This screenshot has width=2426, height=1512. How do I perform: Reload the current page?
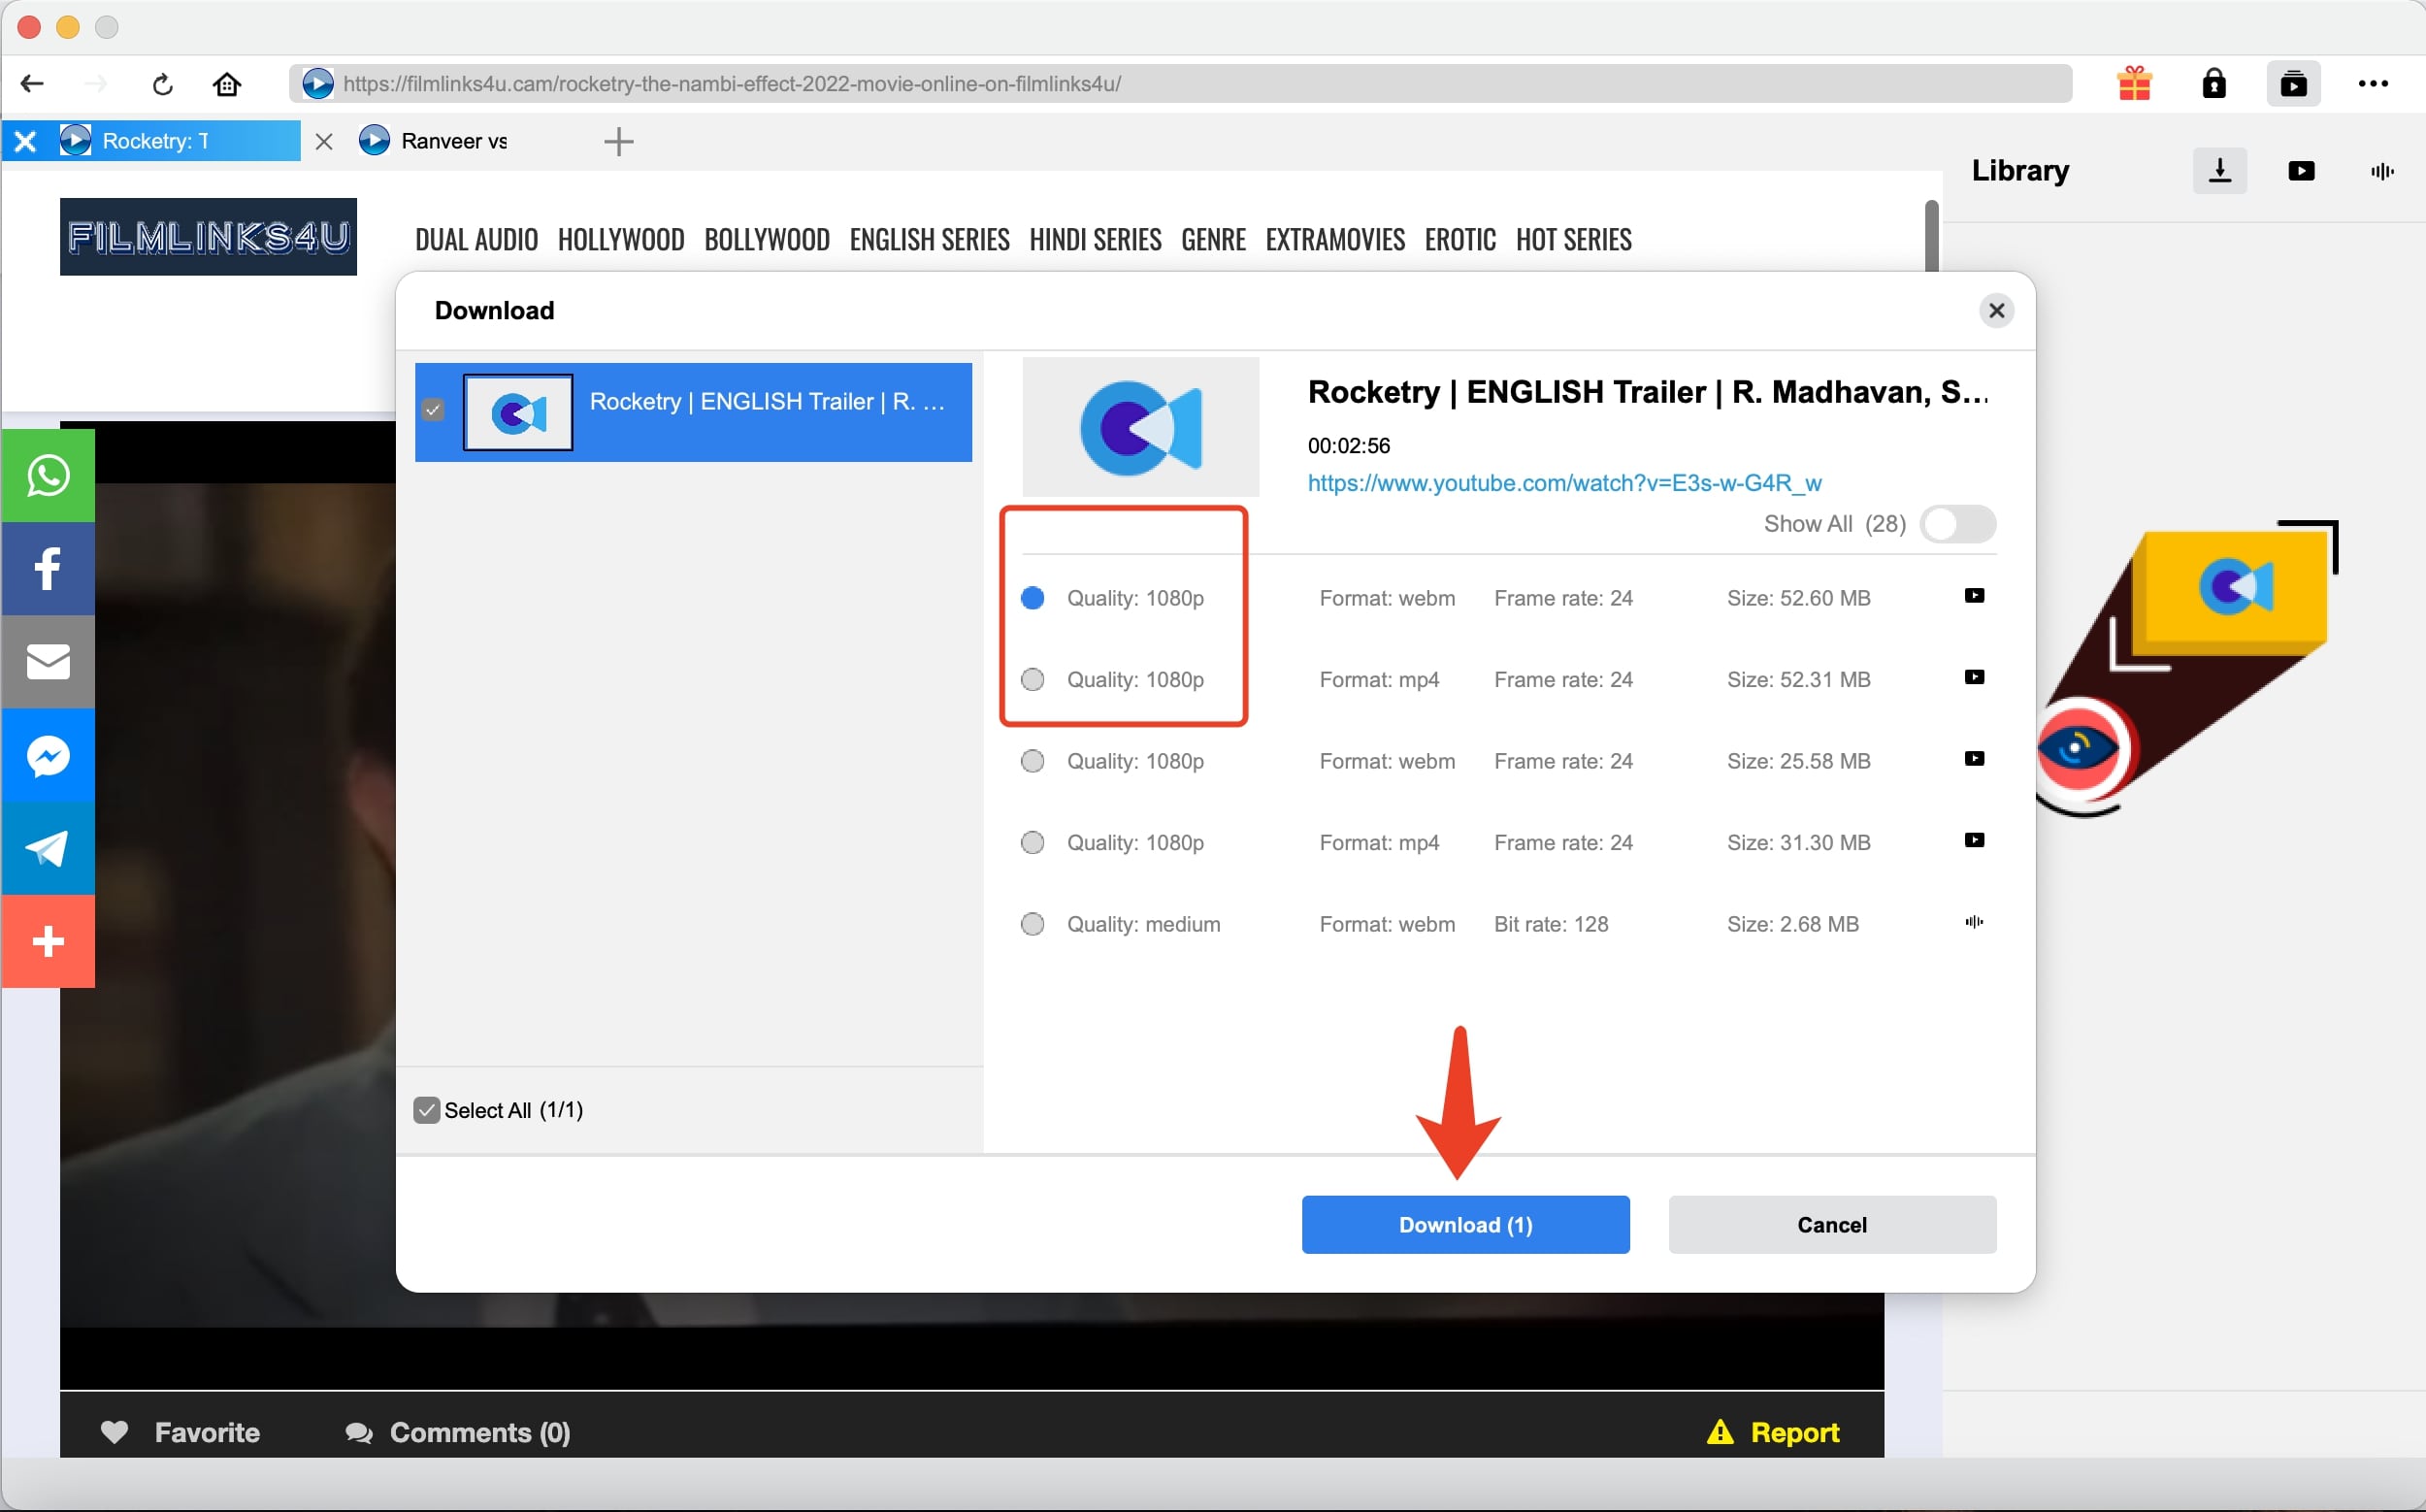click(163, 84)
